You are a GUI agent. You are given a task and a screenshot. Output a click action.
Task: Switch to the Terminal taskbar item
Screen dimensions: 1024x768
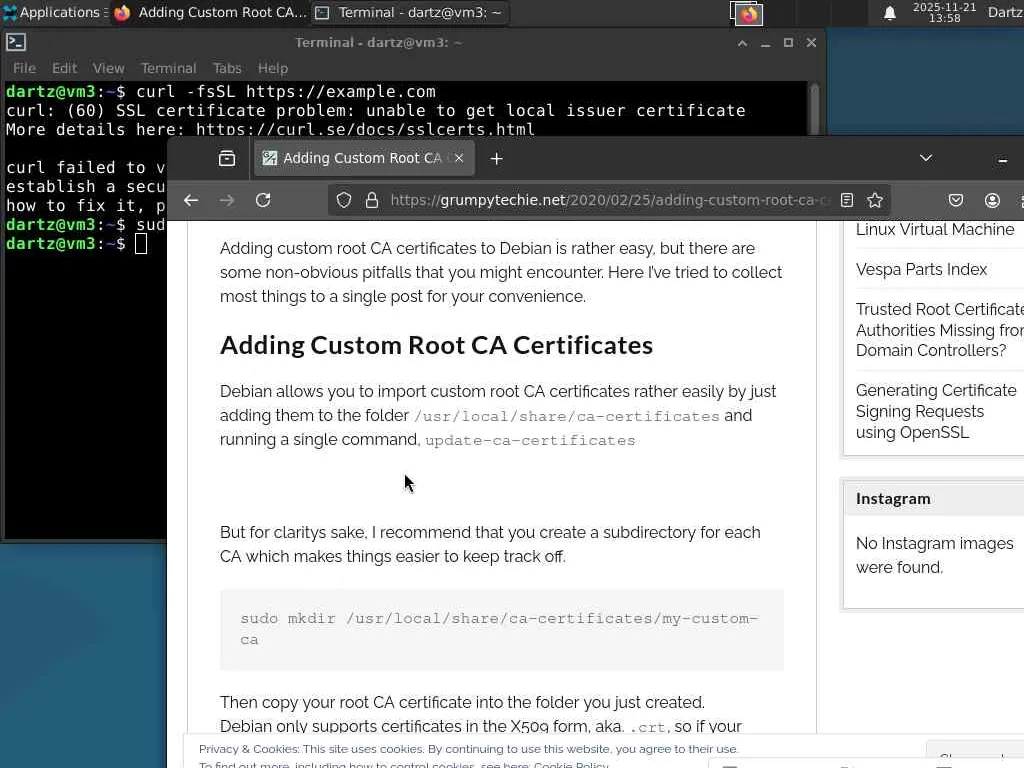click(409, 12)
